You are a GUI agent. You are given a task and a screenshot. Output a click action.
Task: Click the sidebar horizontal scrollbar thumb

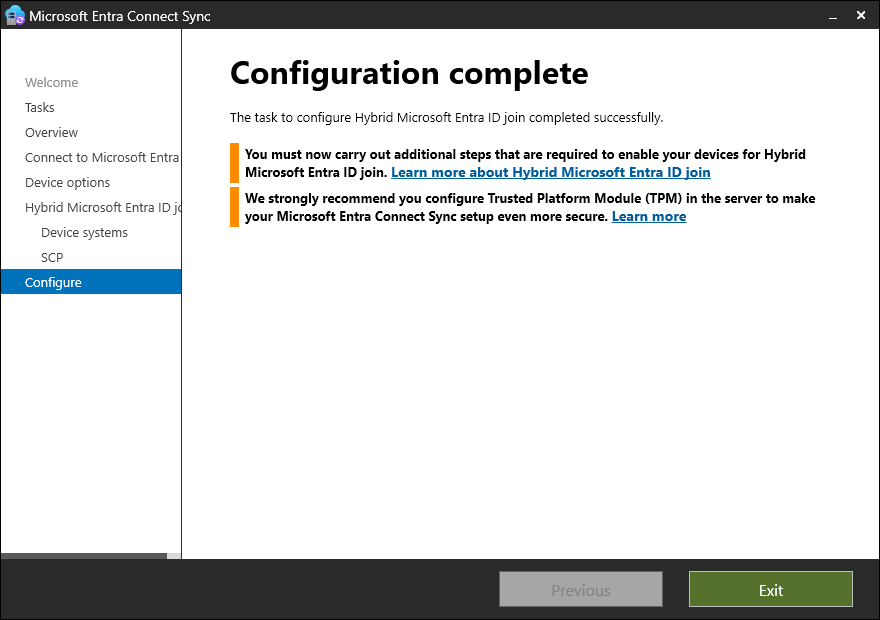[84, 556]
